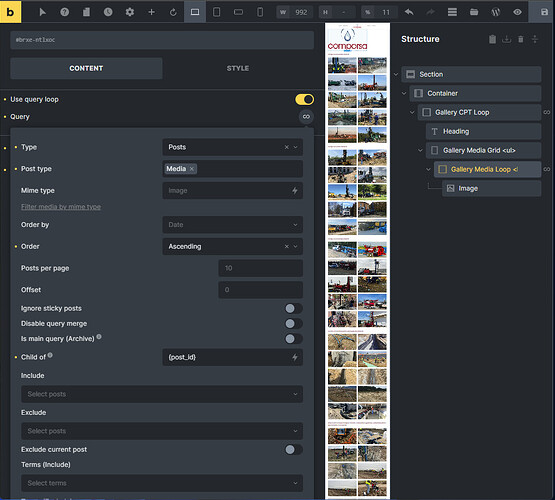Click the add element plus icon
The image size is (555, 500).
(151, 12)
